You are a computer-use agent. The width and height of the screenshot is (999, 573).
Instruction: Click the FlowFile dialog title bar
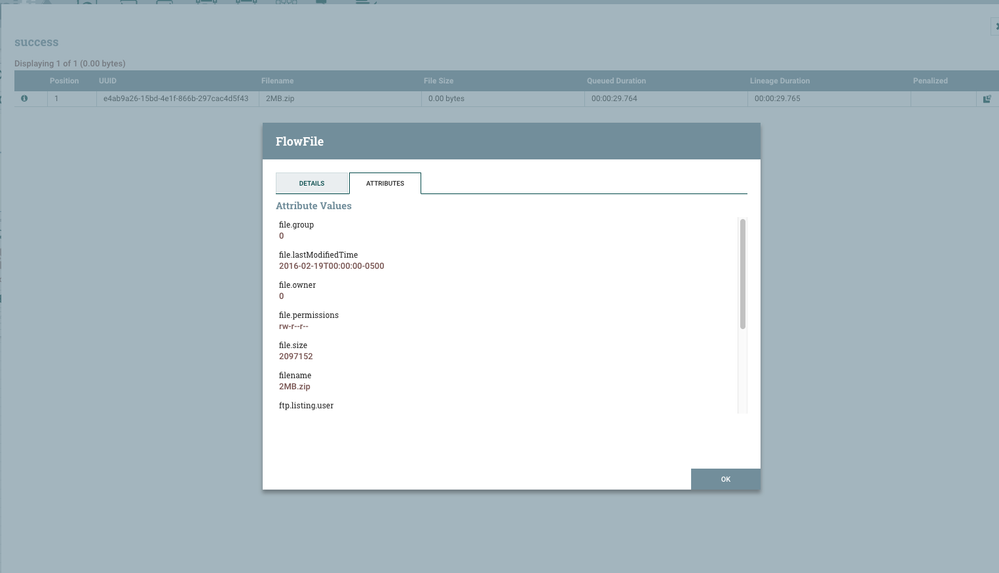coord(512,141)
